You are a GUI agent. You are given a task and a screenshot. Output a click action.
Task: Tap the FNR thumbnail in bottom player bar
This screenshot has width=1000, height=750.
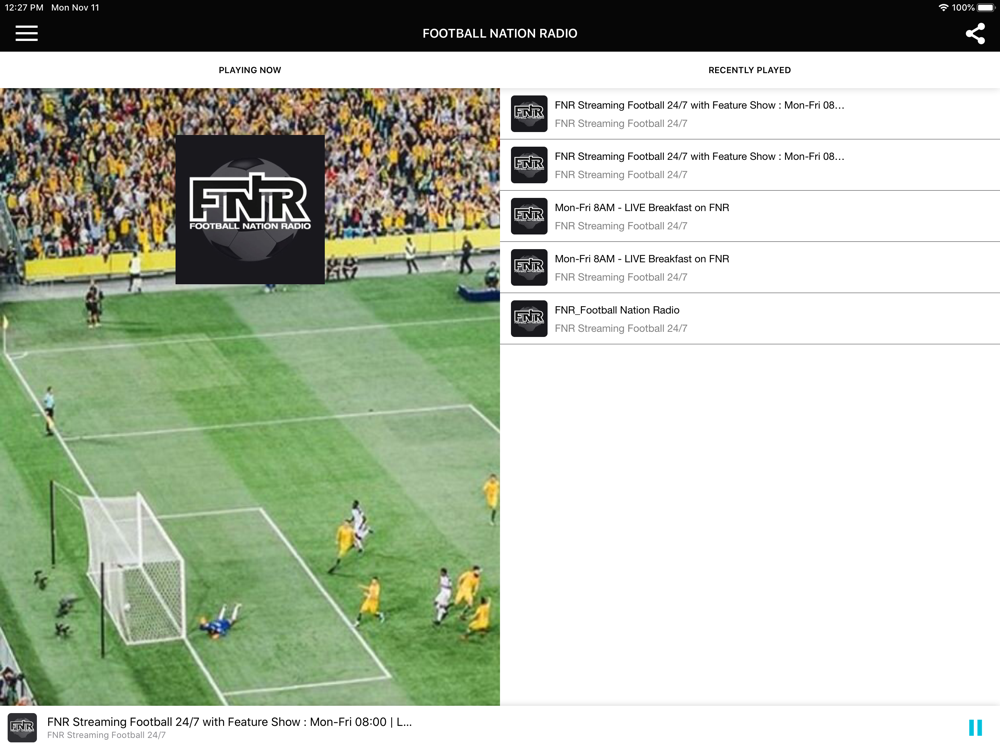coord(22,728)
